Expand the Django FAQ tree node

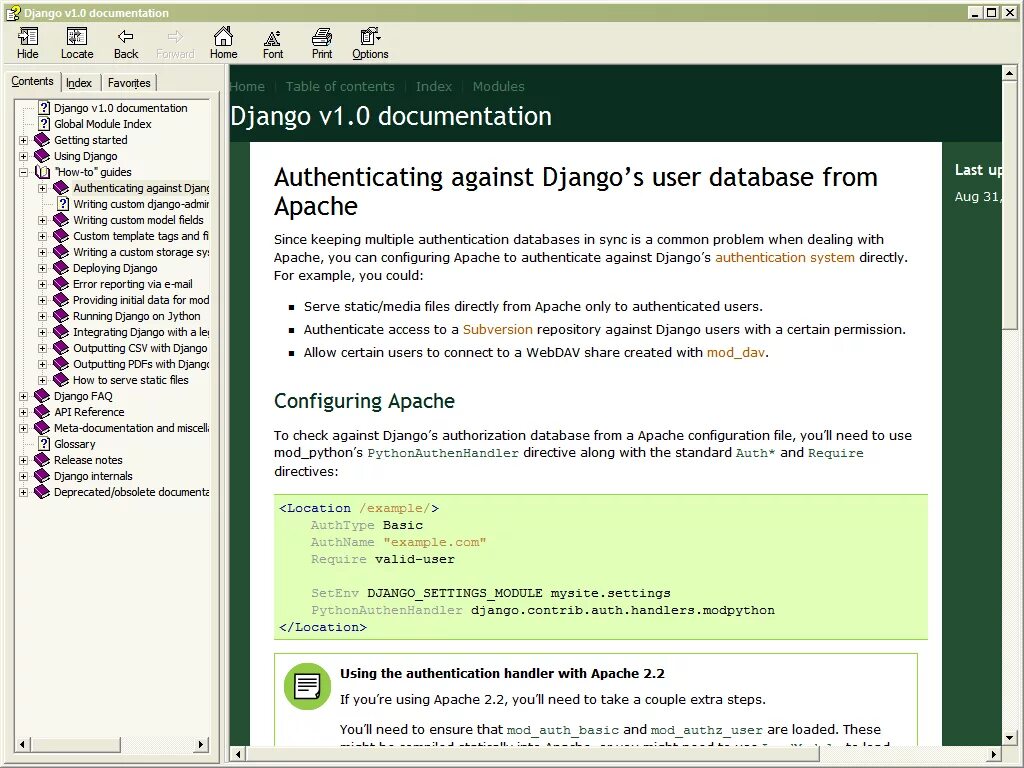(24, 396)
